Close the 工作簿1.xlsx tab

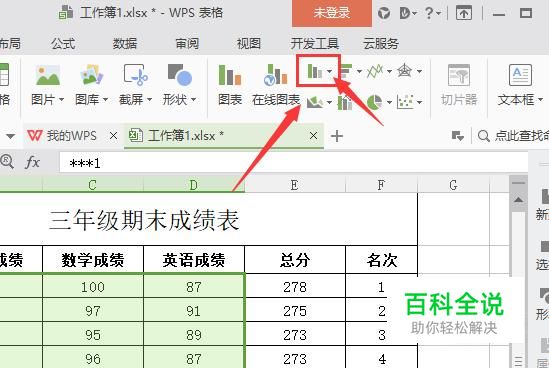point(313,136)
